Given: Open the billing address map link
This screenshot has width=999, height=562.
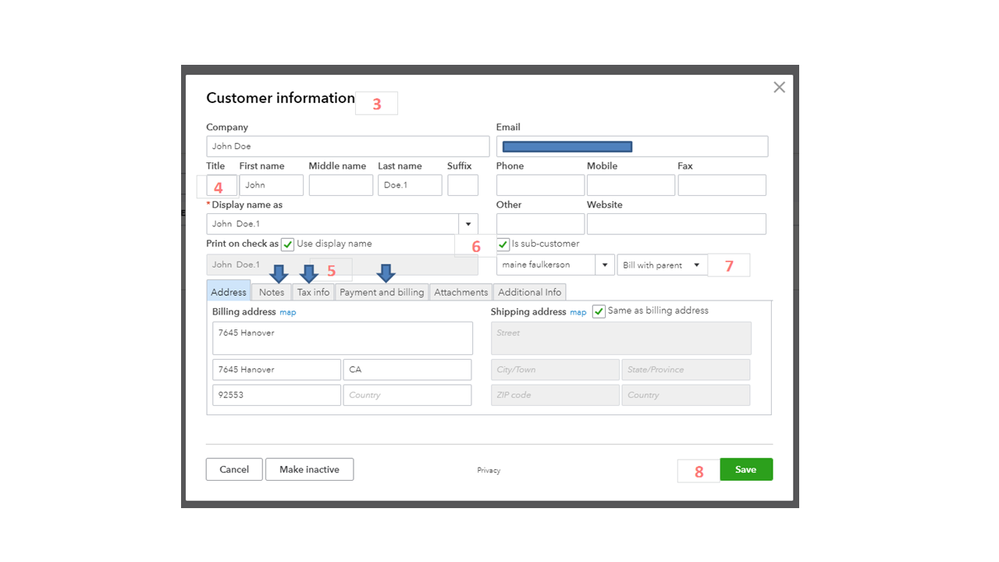Looking at the screenshot, I should pos(287,312).
